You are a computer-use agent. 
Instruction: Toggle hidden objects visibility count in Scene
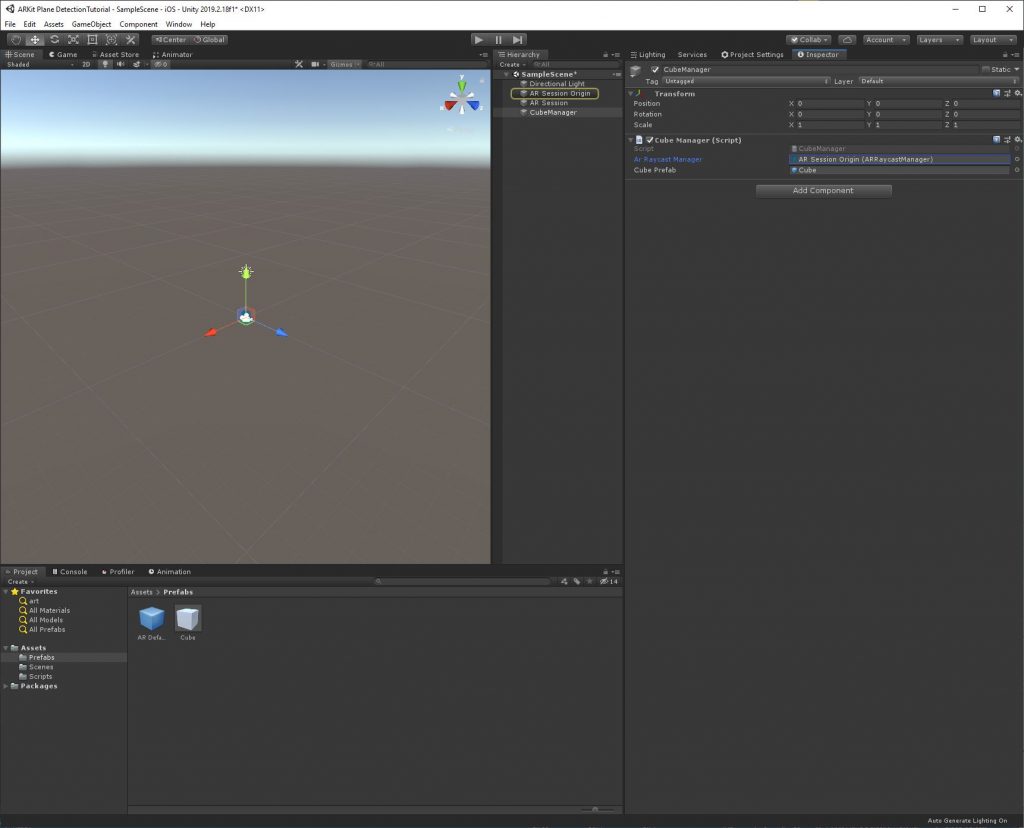point(161,65)
